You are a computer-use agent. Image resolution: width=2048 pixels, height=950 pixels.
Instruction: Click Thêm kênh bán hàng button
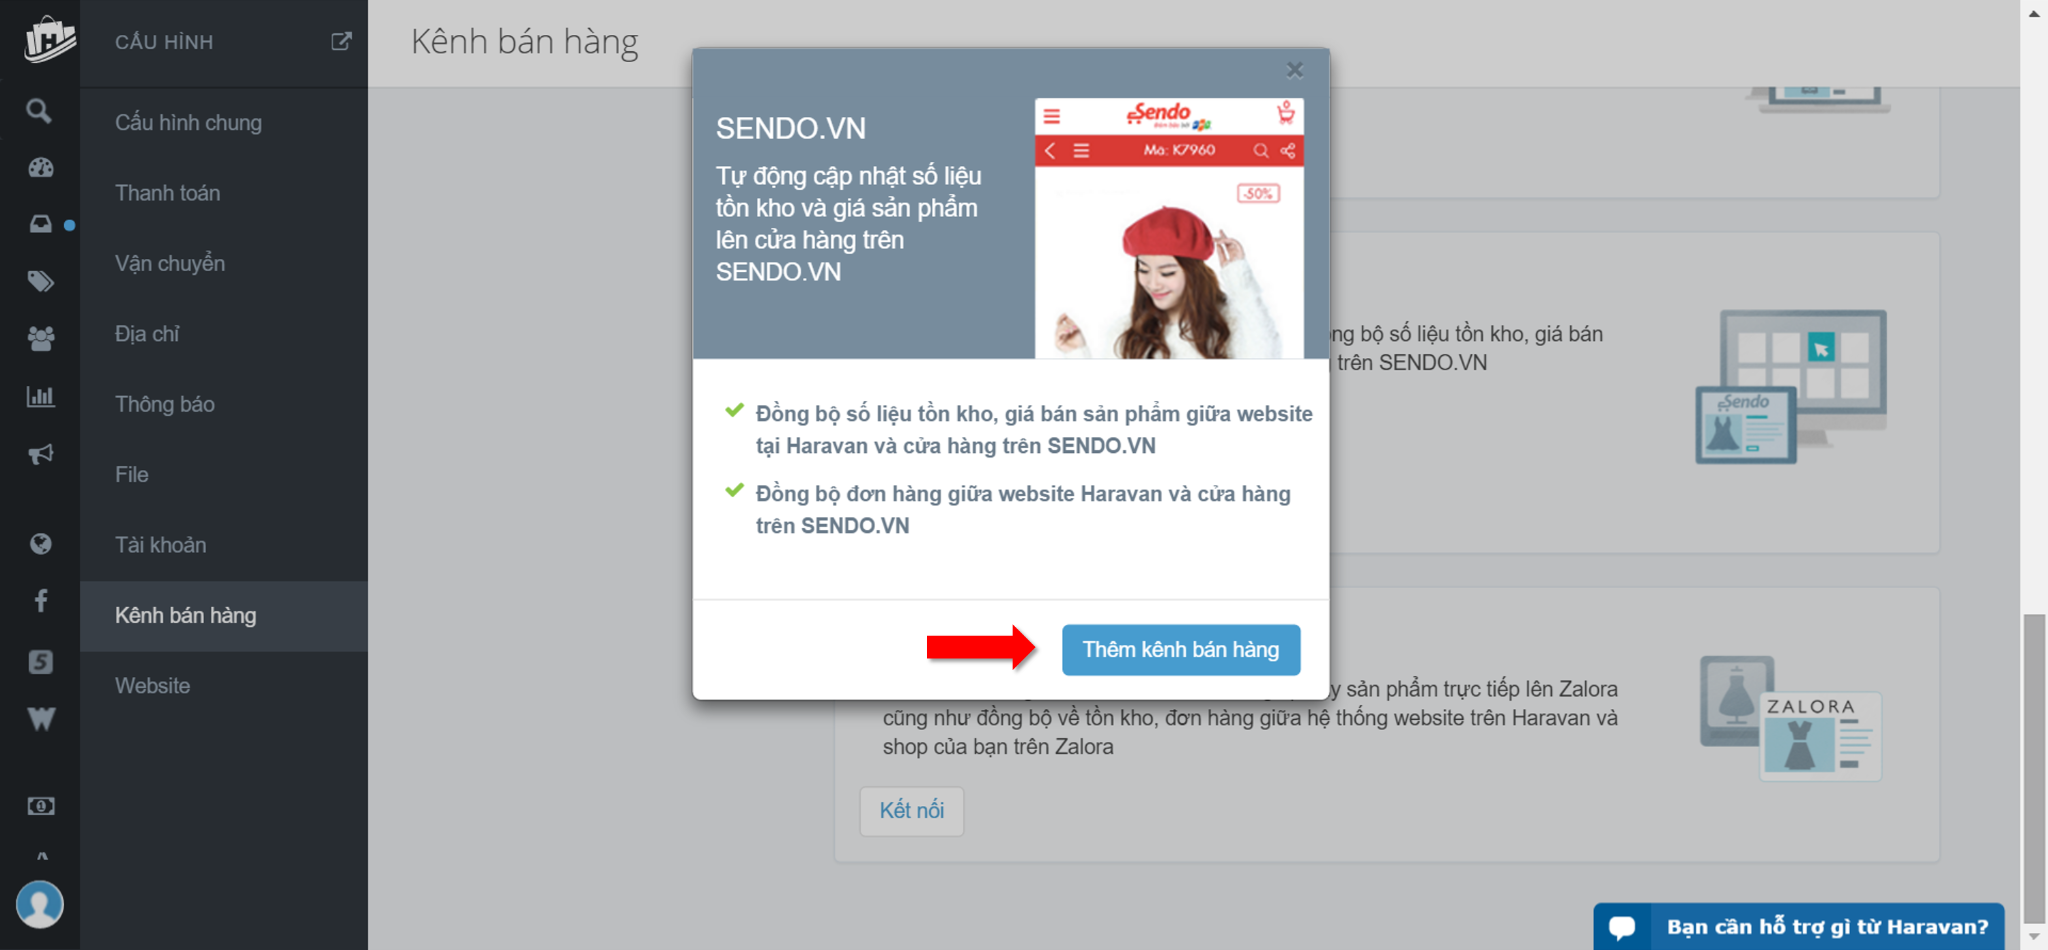tap(1181, 650)
